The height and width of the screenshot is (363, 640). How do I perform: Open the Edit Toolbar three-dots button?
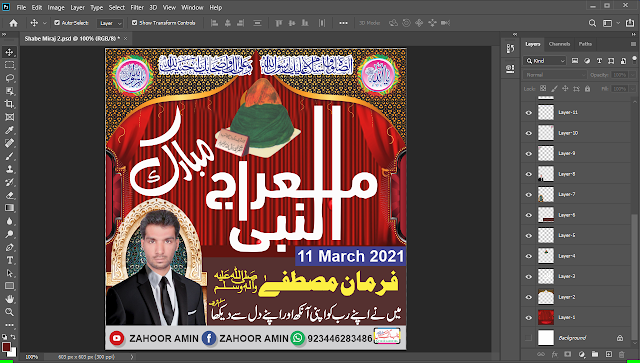(x=9, y=325)
